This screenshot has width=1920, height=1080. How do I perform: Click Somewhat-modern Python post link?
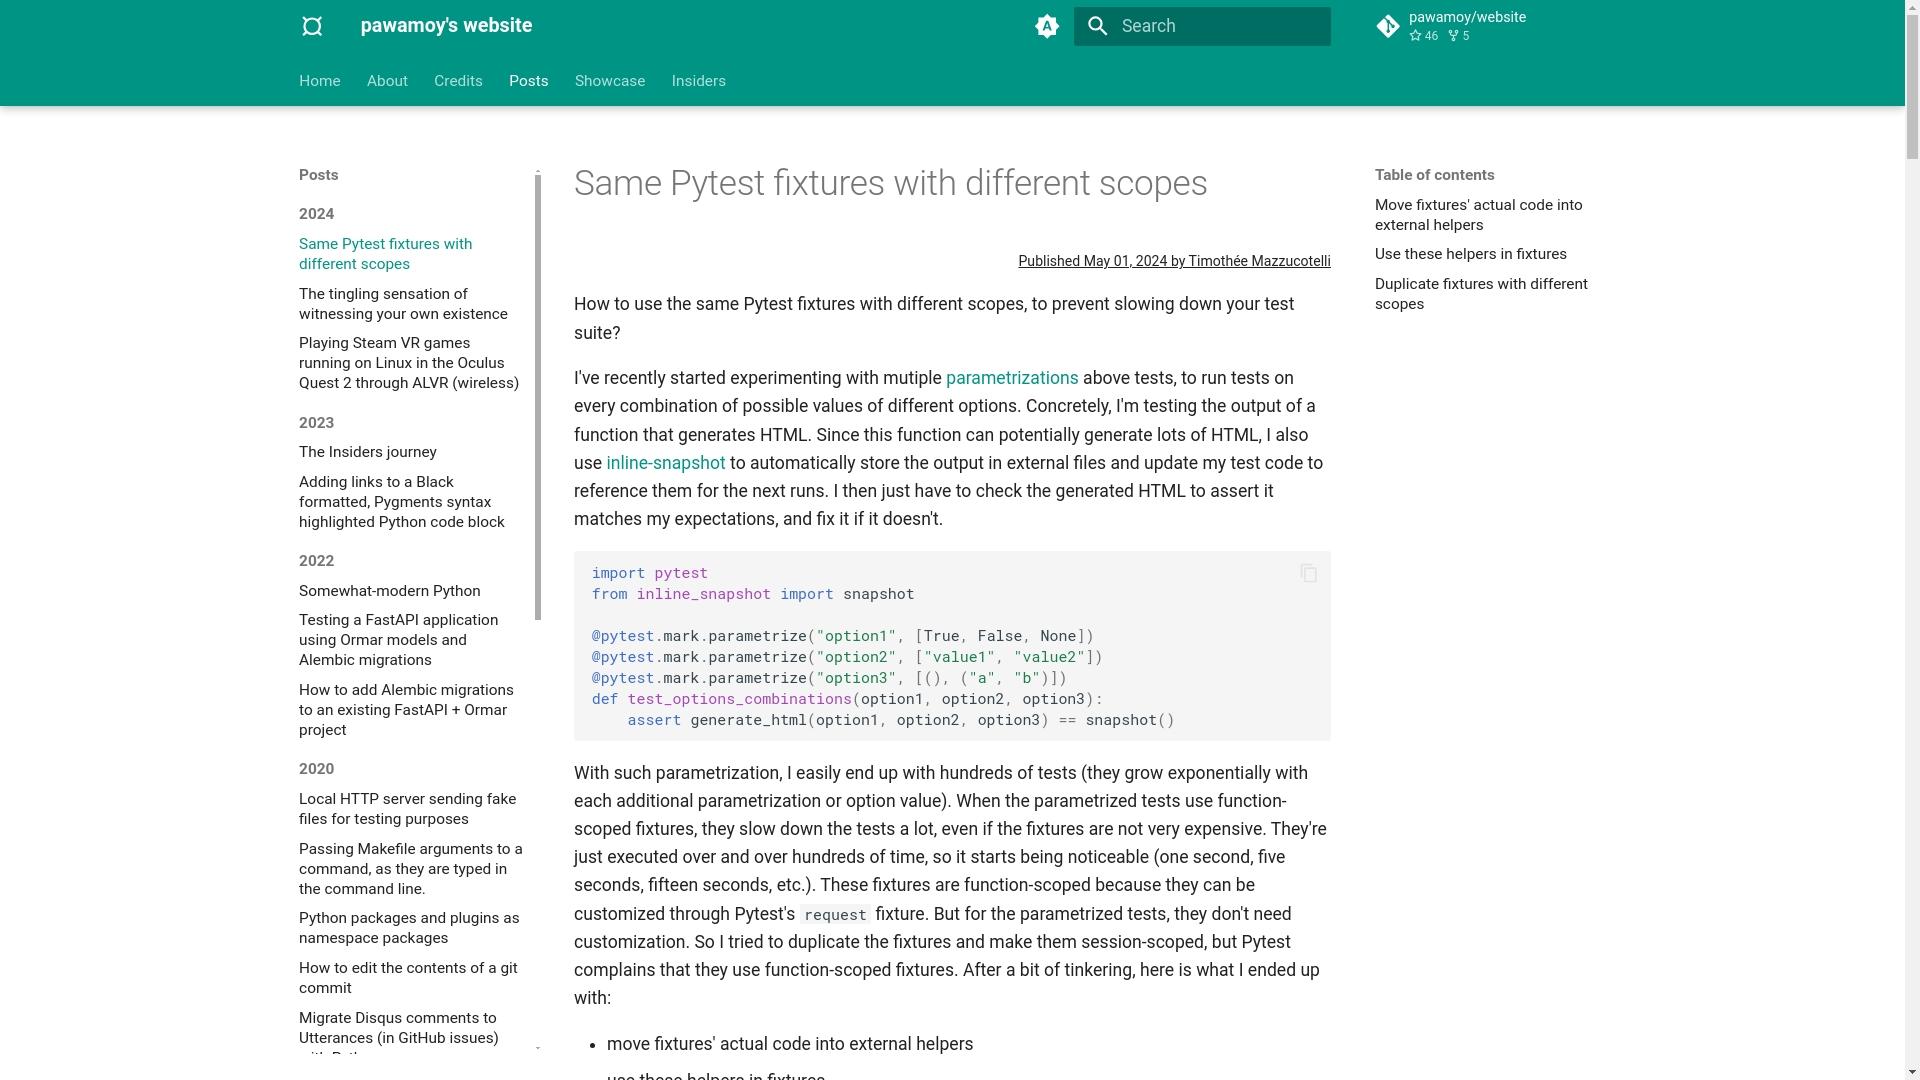pyautogui.click(x=389, y=589)
